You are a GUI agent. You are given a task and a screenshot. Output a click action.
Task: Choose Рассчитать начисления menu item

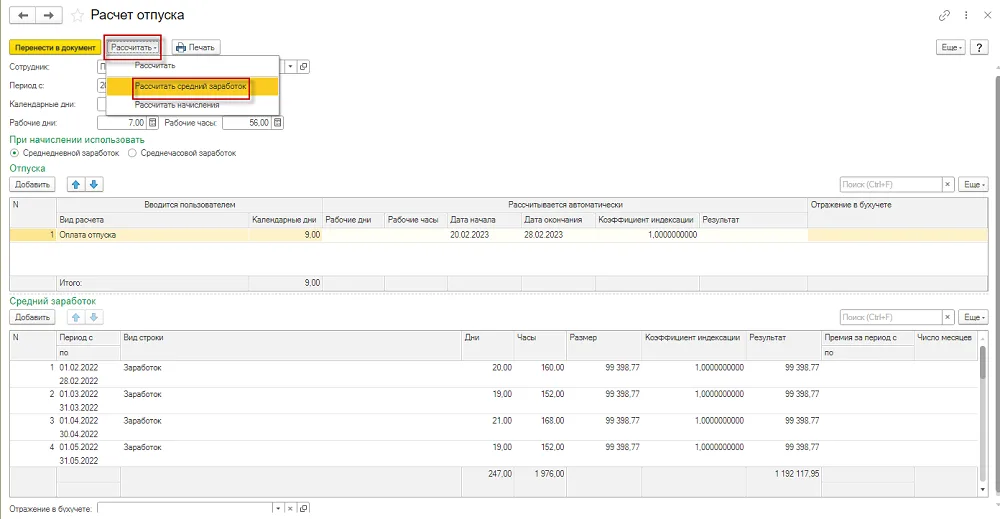193,105
